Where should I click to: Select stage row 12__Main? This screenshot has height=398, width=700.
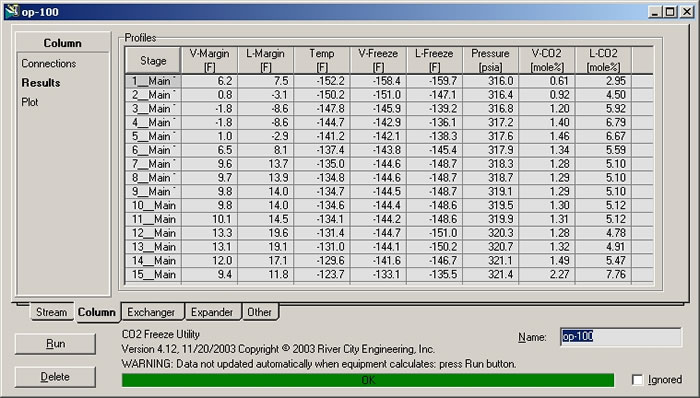point(153,233)
